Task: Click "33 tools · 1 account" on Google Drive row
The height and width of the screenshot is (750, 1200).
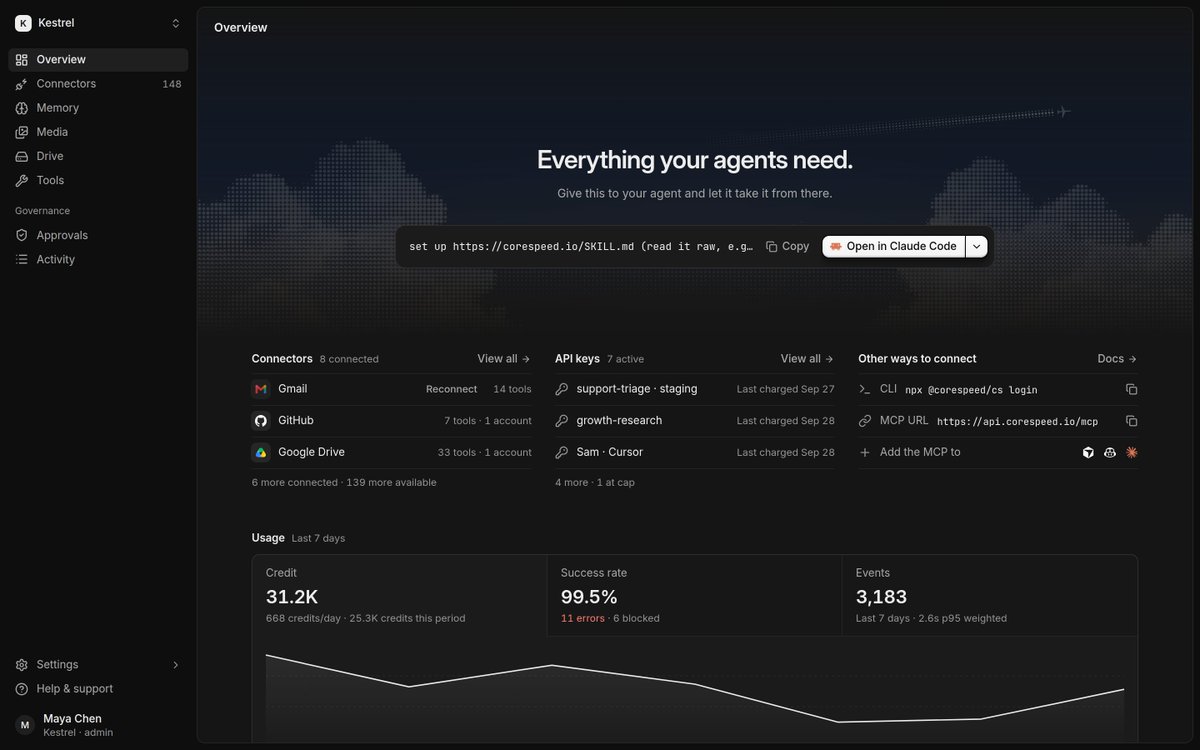Action: (x=485, y=453)
